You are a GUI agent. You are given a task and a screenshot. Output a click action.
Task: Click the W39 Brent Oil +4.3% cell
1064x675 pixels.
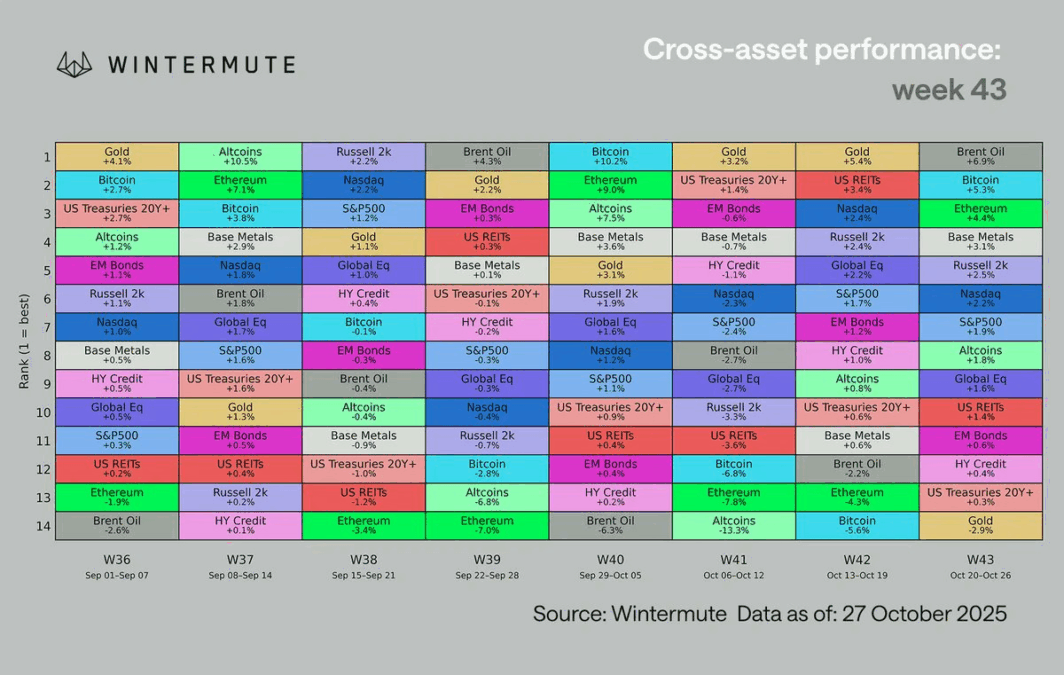[487, 157]
